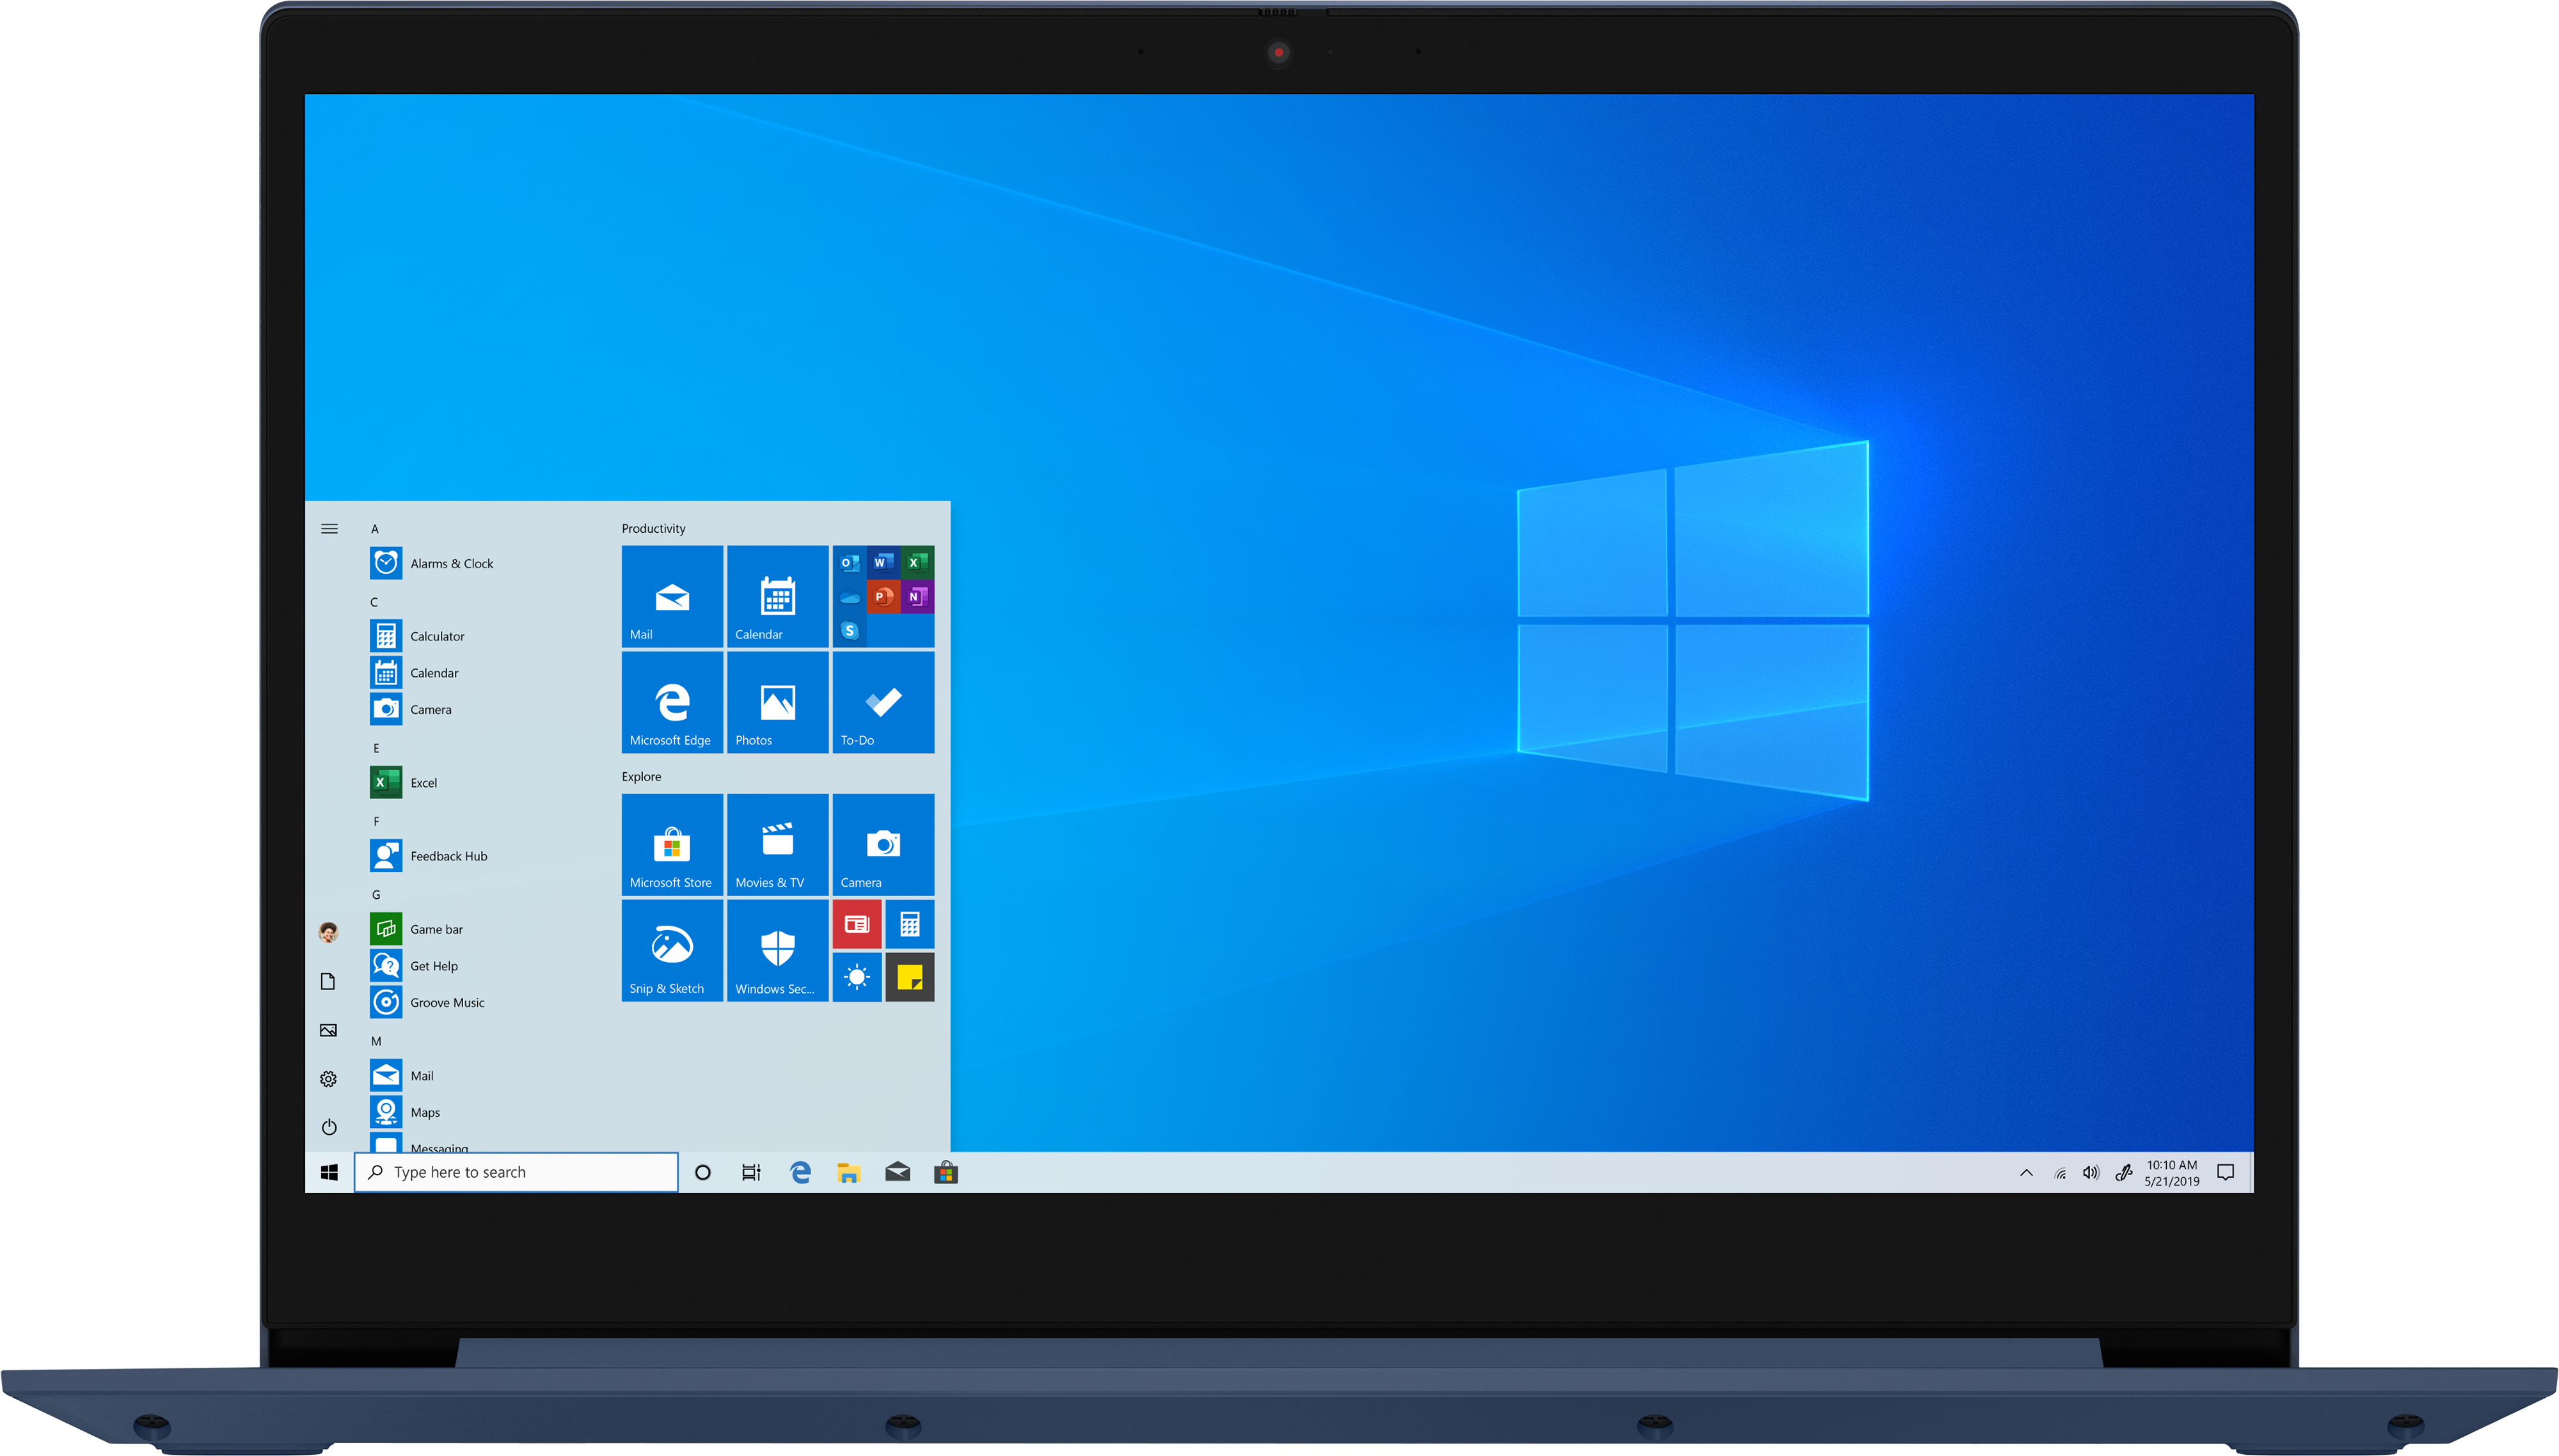Open Mail in the app list
The image size is (2559, 1456).
pos(402,1075)
